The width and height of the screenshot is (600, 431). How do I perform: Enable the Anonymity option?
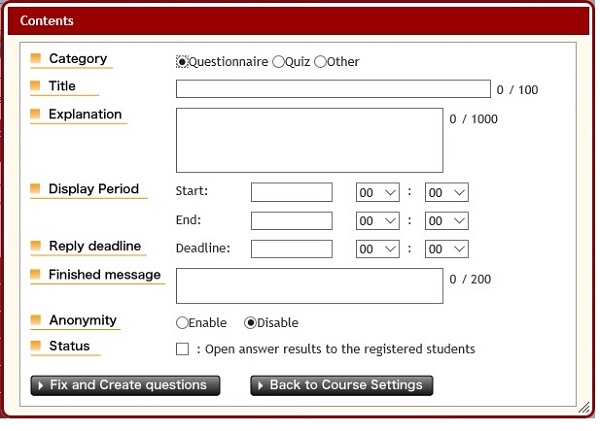click(182, 323)
